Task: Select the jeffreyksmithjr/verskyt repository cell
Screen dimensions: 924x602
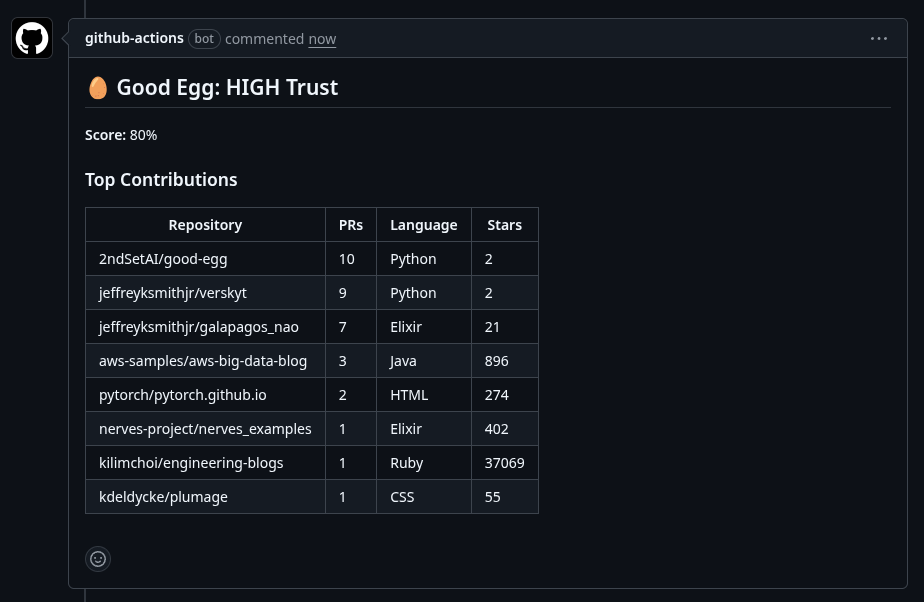Action: [173, 293]
